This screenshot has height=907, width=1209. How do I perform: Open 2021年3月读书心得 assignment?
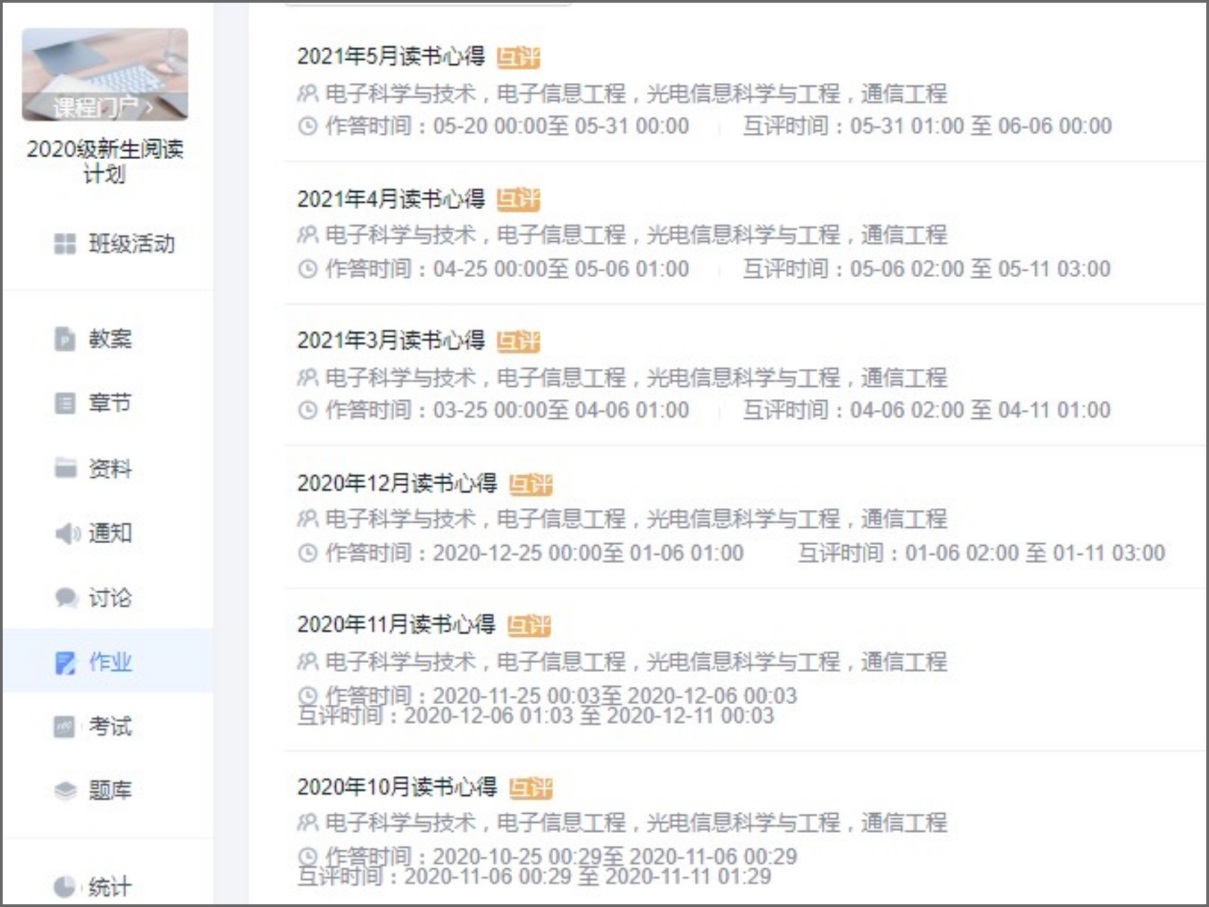click(391, 340)
